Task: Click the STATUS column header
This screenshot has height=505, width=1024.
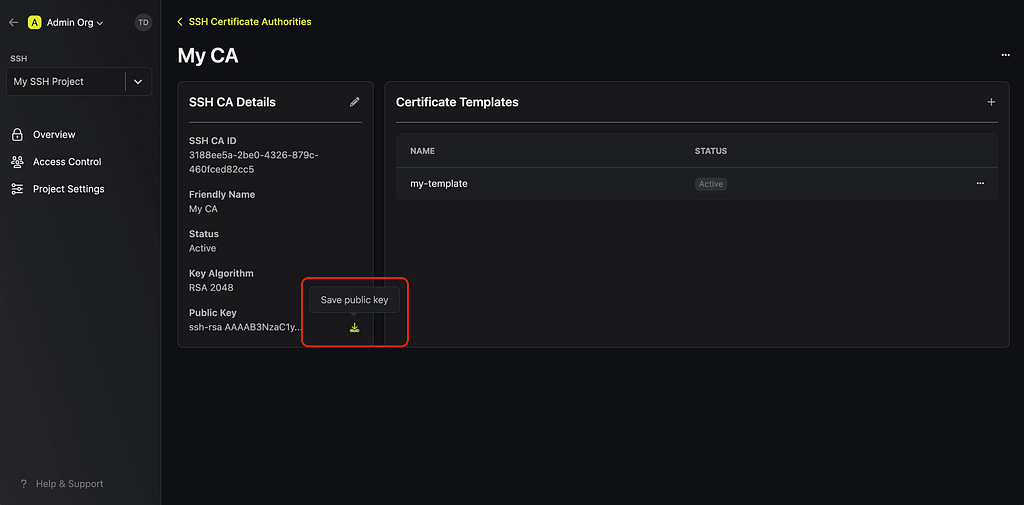Action: click(711, 151)
